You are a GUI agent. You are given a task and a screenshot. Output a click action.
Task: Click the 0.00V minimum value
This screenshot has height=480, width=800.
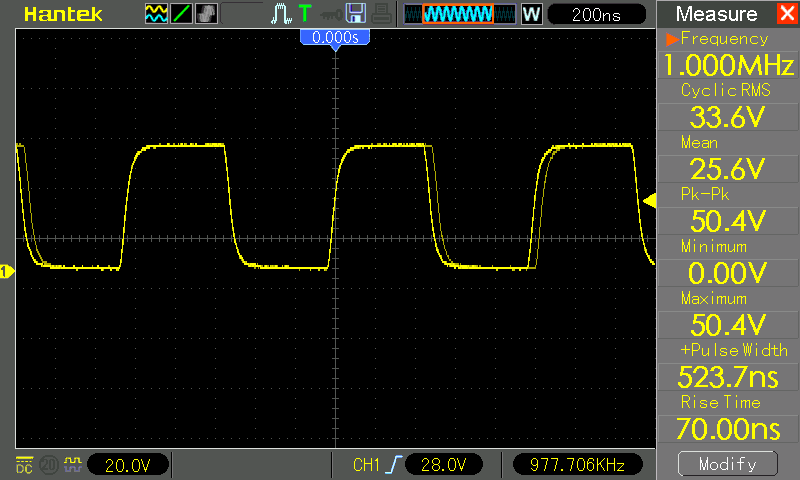pyautogui.click(x=728, y=273)
